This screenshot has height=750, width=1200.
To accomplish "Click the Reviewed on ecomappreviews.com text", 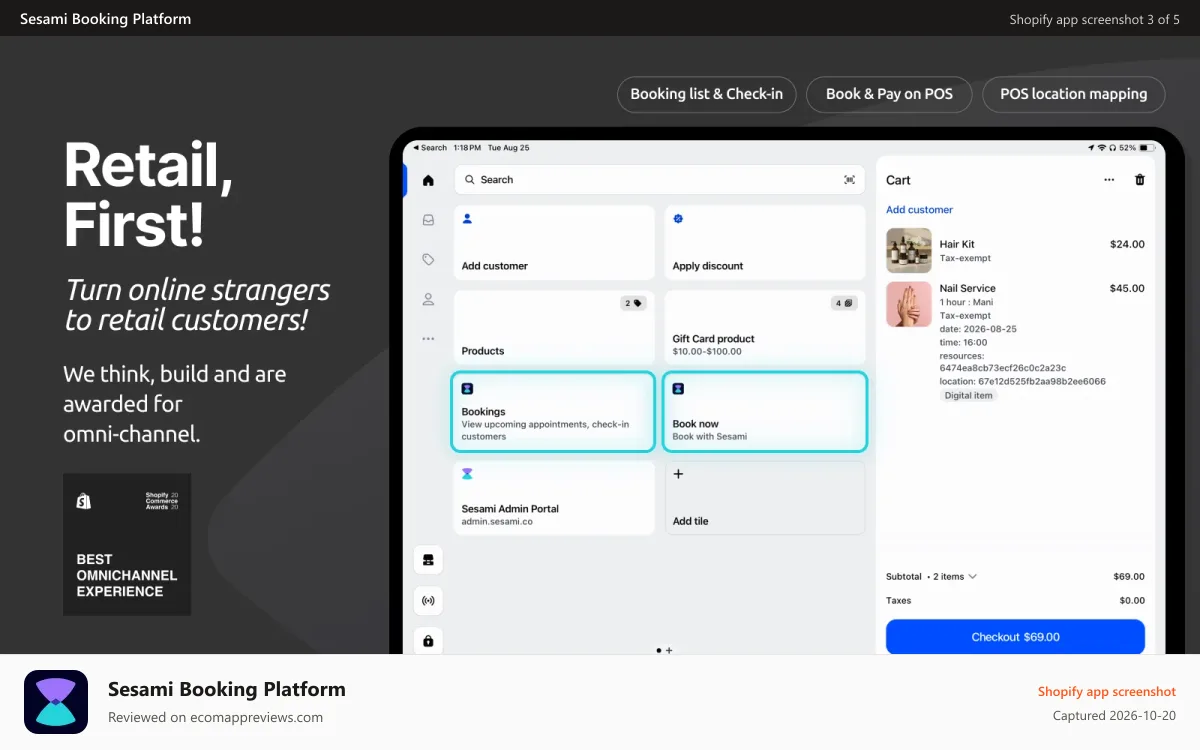I will 215,717.
